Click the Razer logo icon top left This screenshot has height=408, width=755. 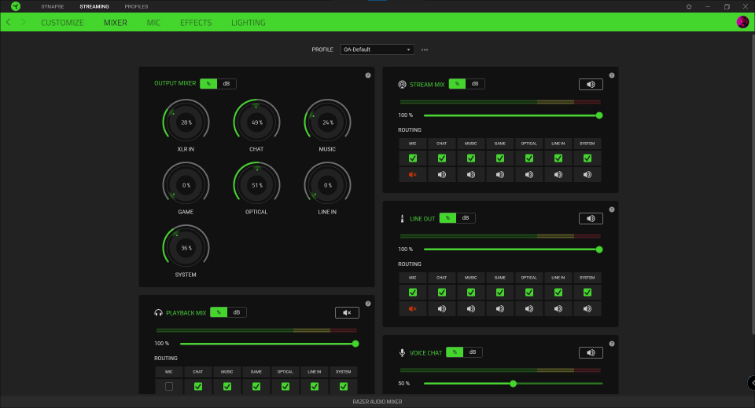click(x=15, y=6)
